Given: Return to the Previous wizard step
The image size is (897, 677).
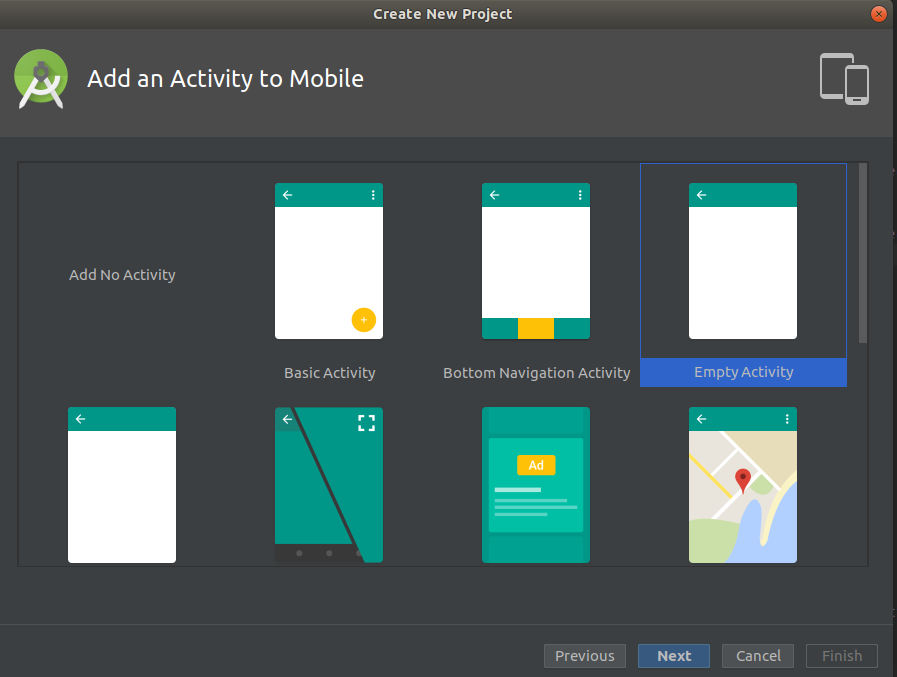Looking at the screenshot, I should [585, 656].
